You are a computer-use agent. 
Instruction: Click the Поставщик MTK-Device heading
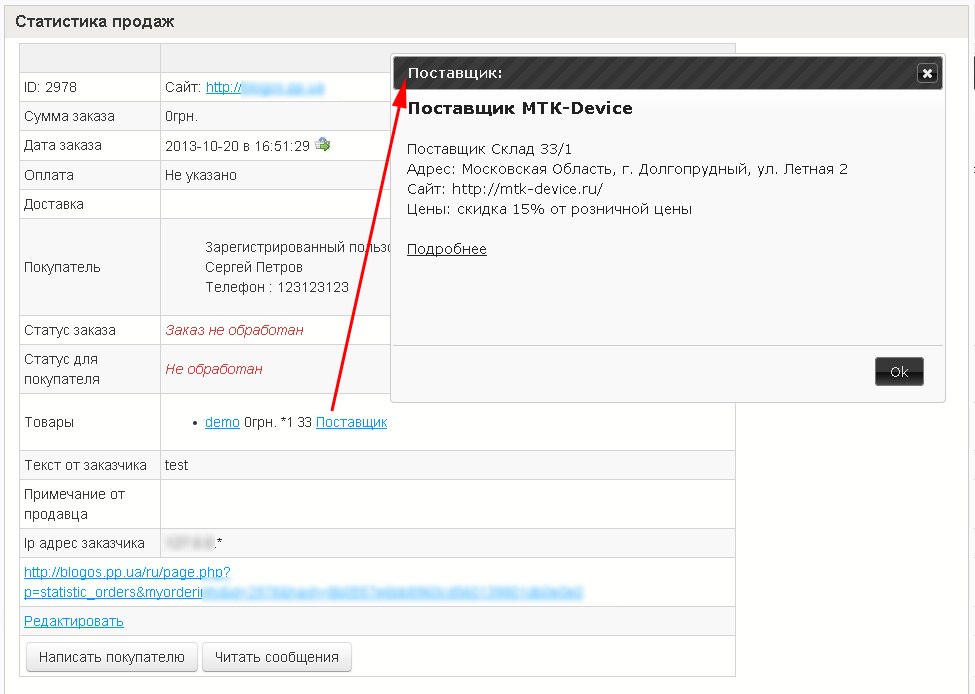(x=520, y=108)
